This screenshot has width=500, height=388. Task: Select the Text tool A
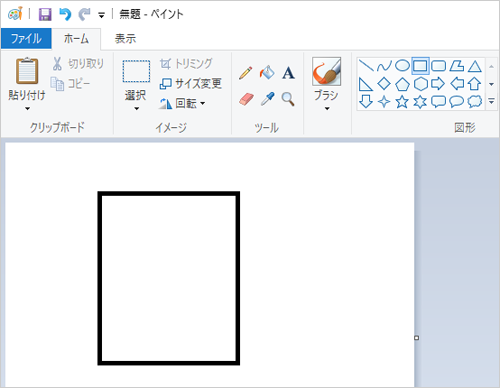tap(288, 73)
